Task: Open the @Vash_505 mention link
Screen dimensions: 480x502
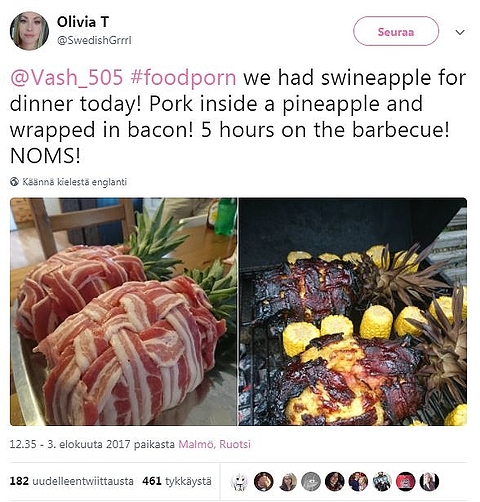Action: click(x=67, y=78)
